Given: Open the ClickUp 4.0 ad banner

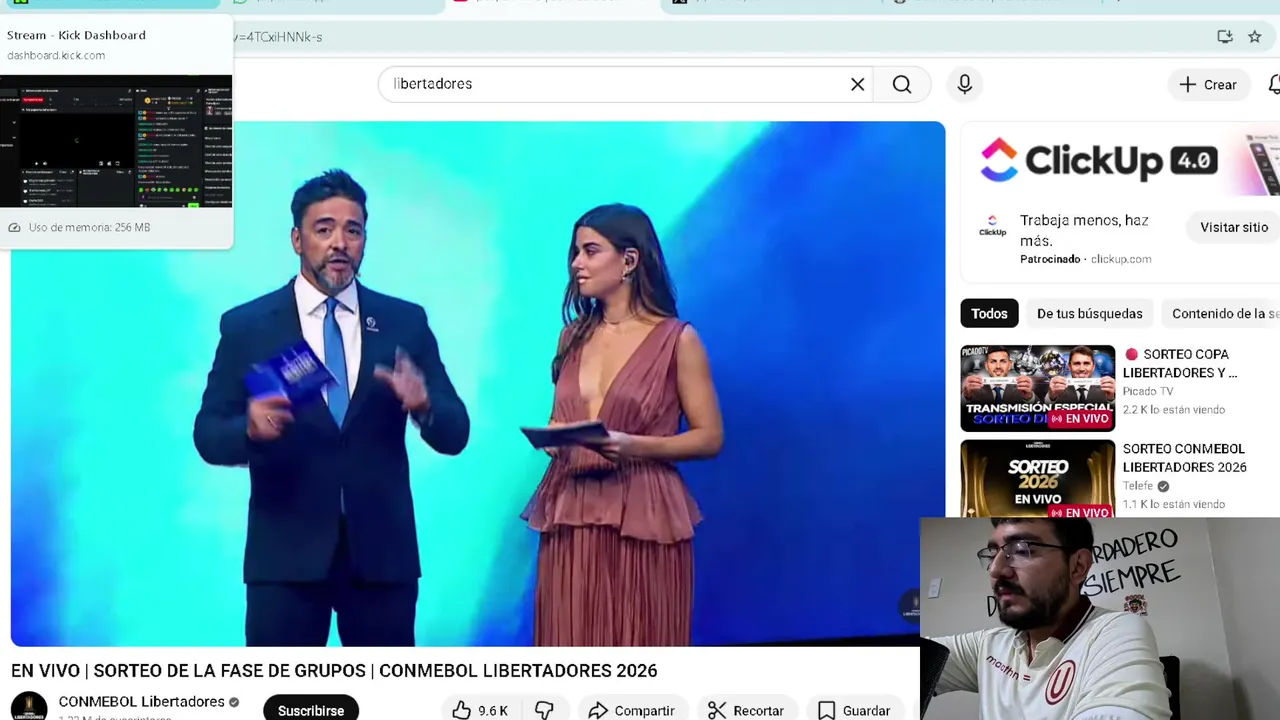Looking at the screenshot, I should 1120,160.
